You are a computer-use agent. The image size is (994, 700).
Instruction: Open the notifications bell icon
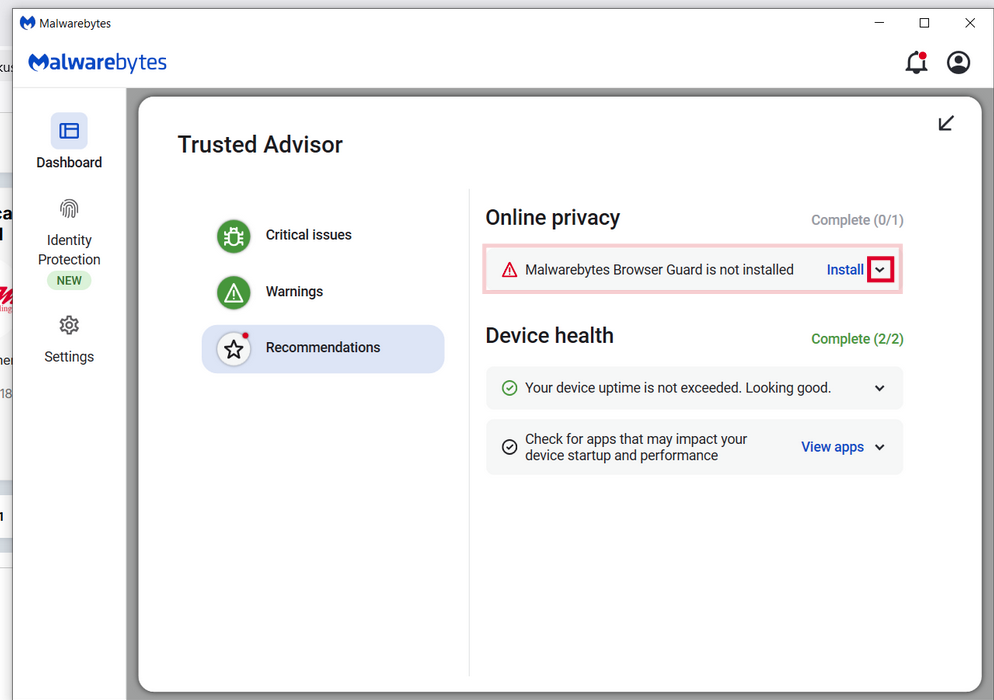click(x=917, y=62)
